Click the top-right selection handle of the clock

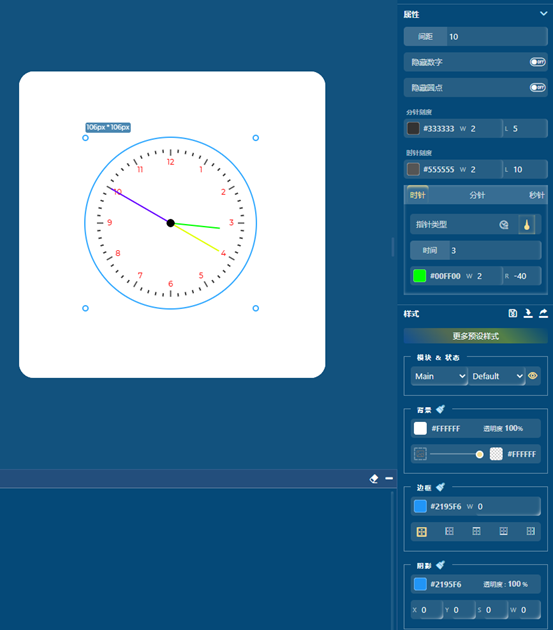[255, 138]
